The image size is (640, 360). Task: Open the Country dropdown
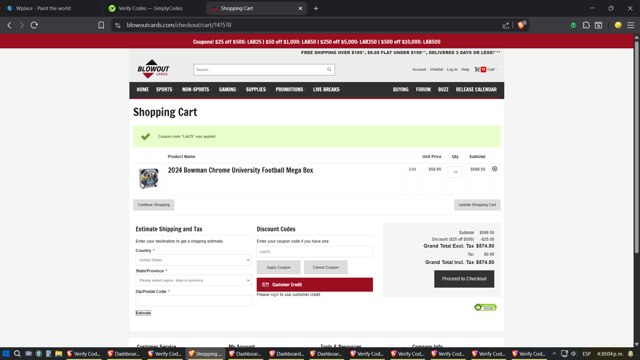click(193, 260)
